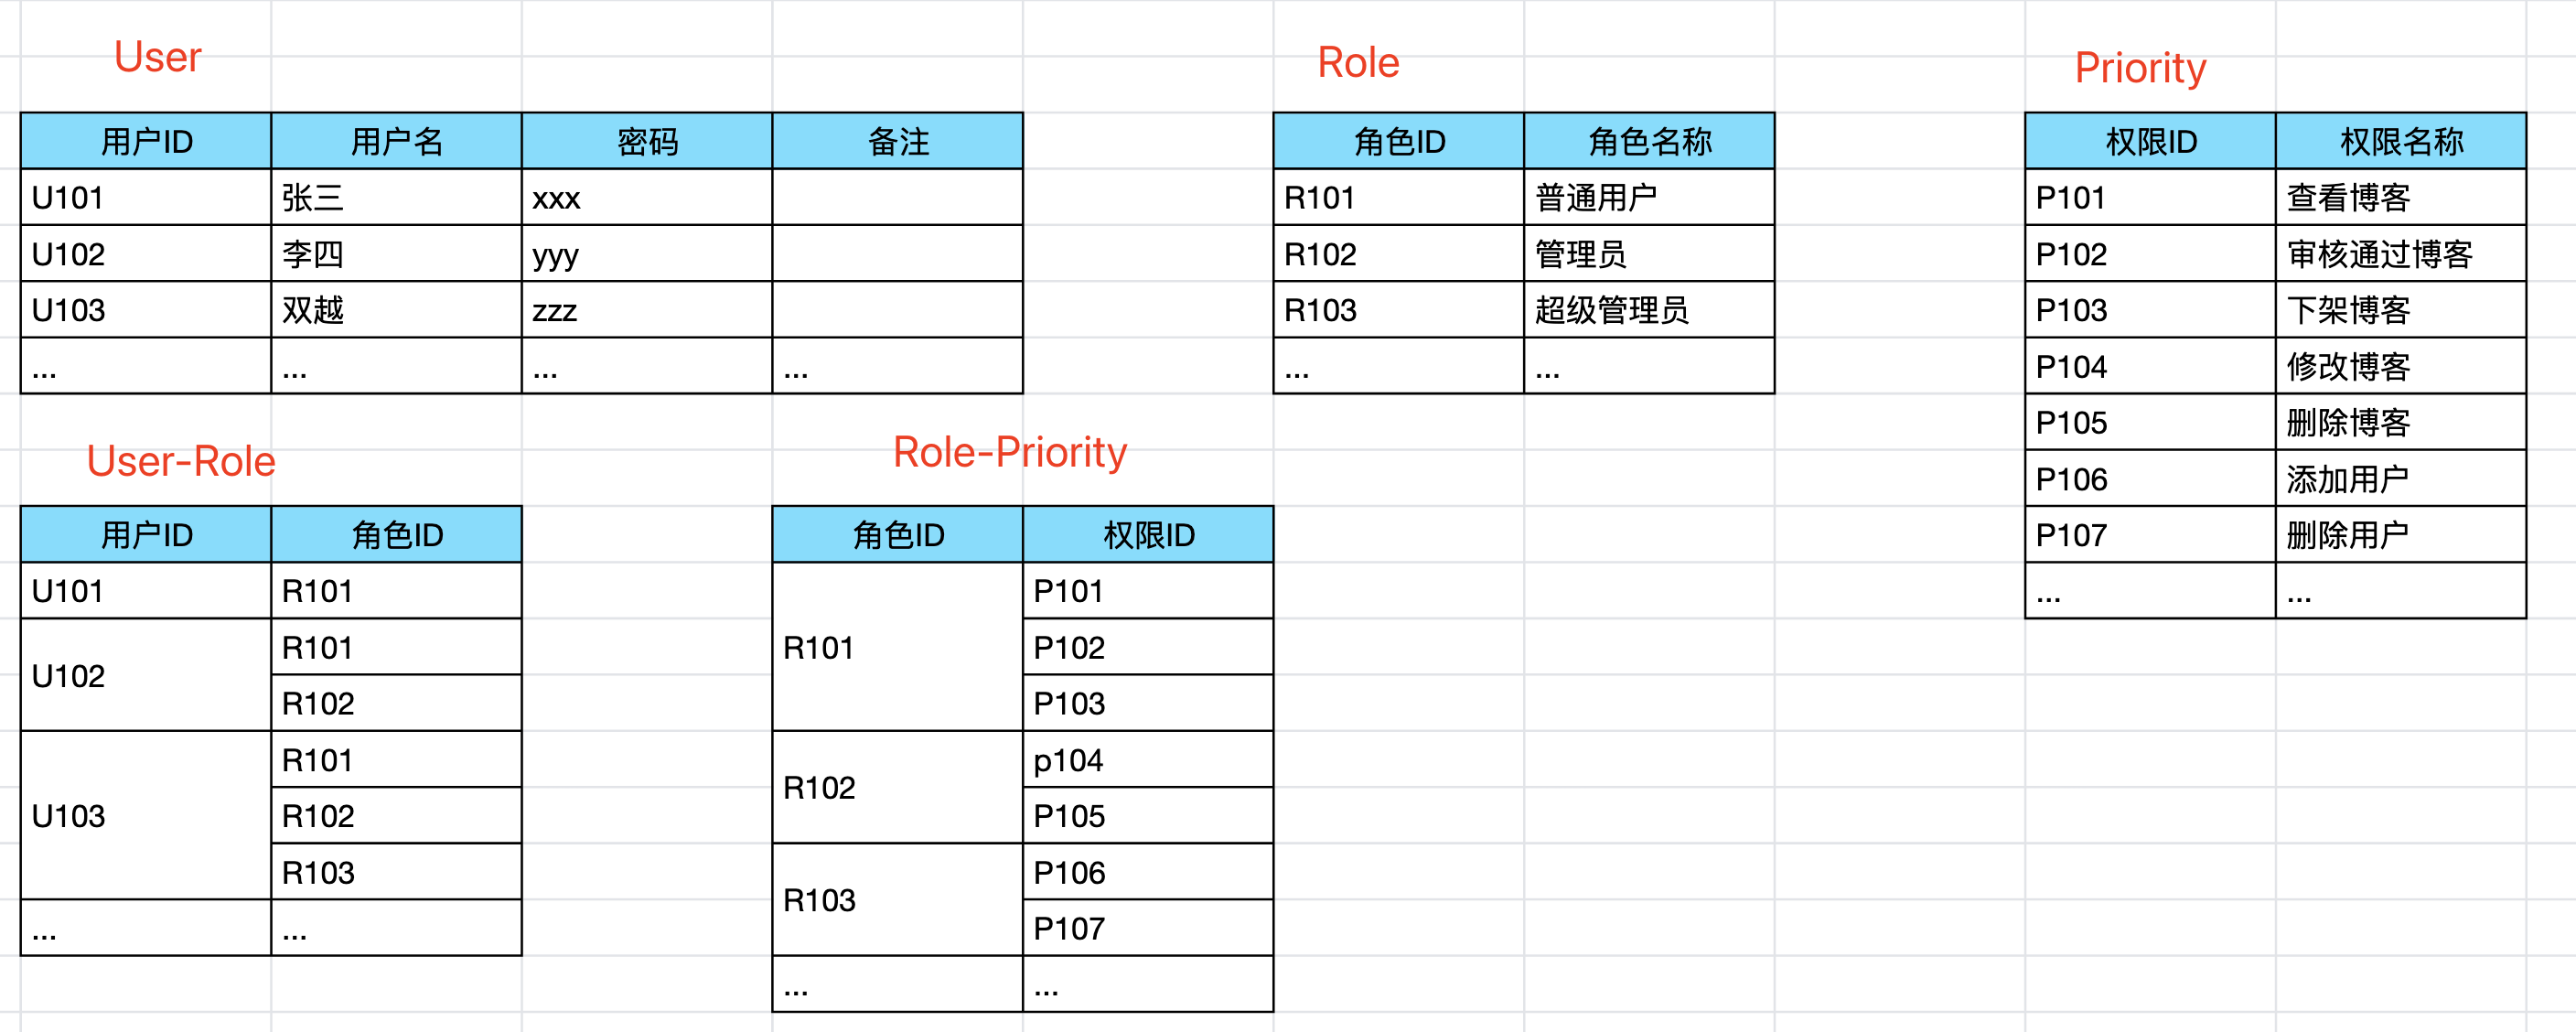Click the red "Role" table title
Viewport: 2576px width, 1032px height.
[1357, 63]
